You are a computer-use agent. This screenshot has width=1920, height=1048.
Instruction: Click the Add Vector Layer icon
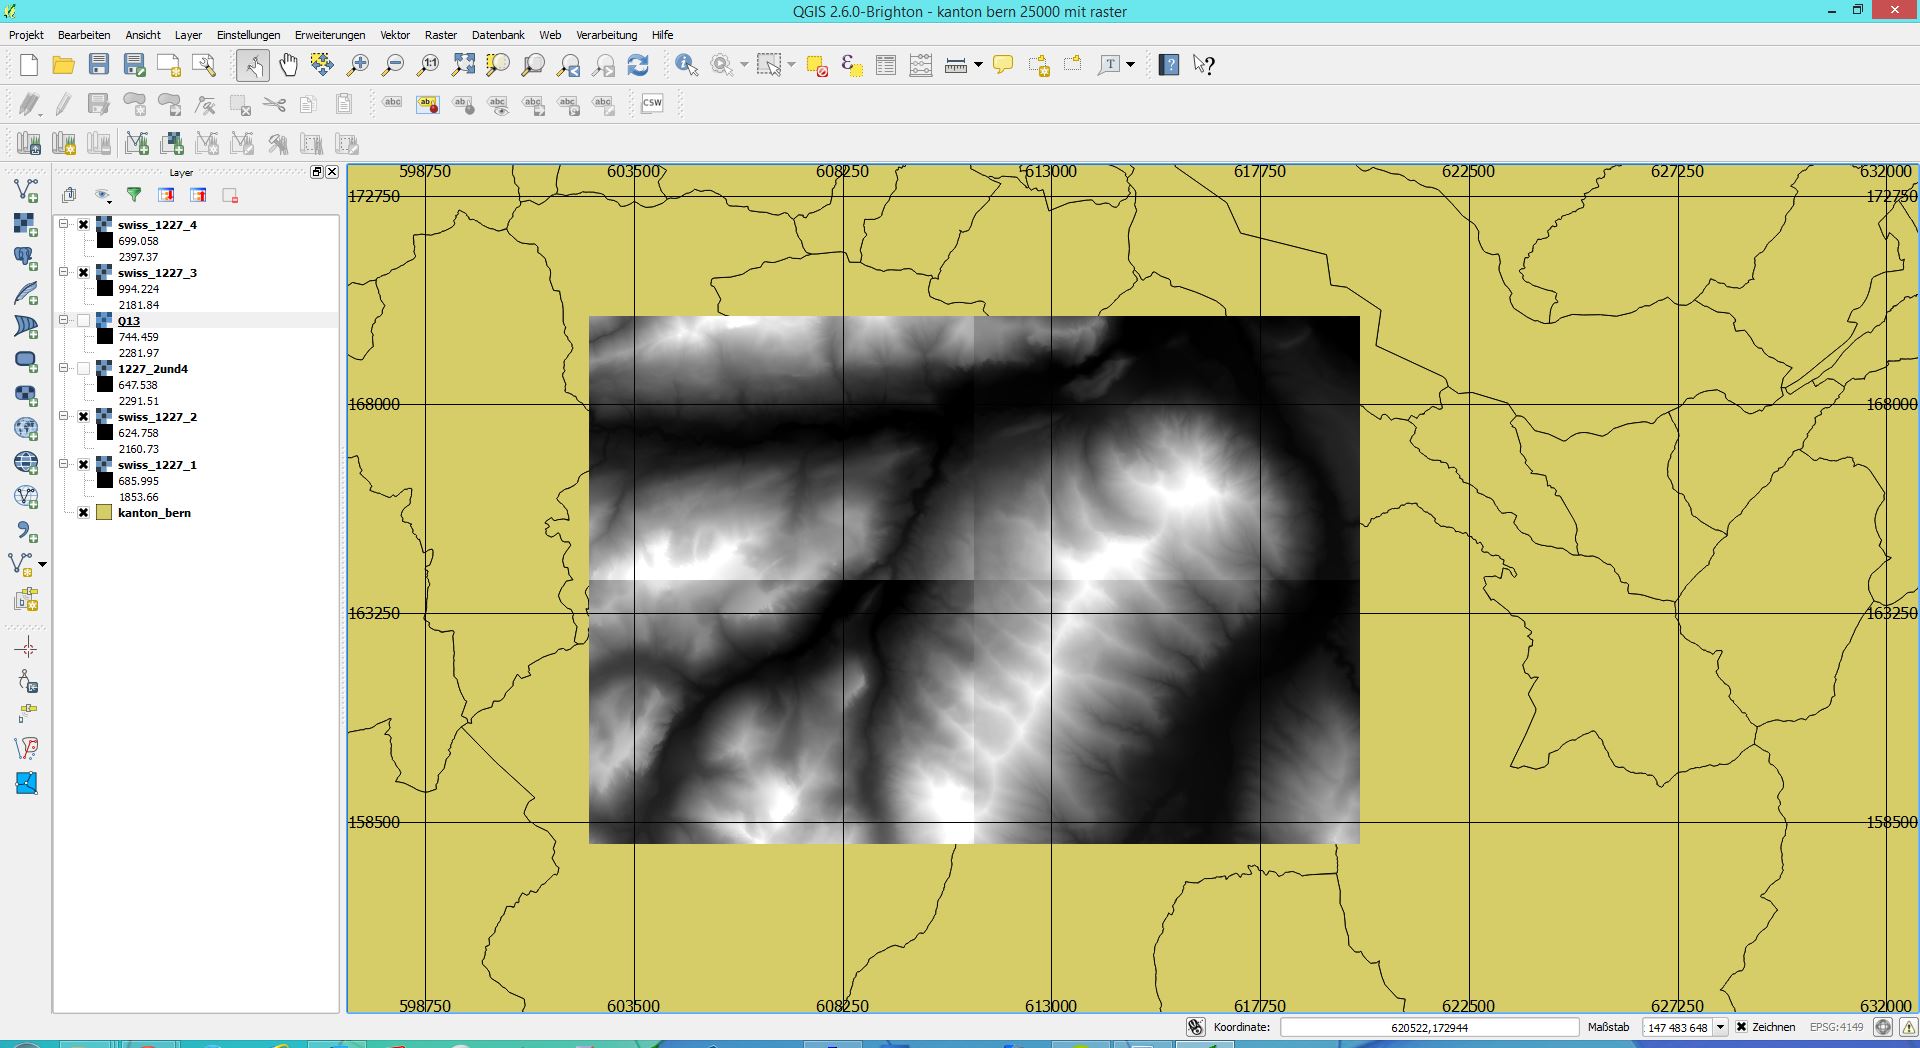(26, 189)
